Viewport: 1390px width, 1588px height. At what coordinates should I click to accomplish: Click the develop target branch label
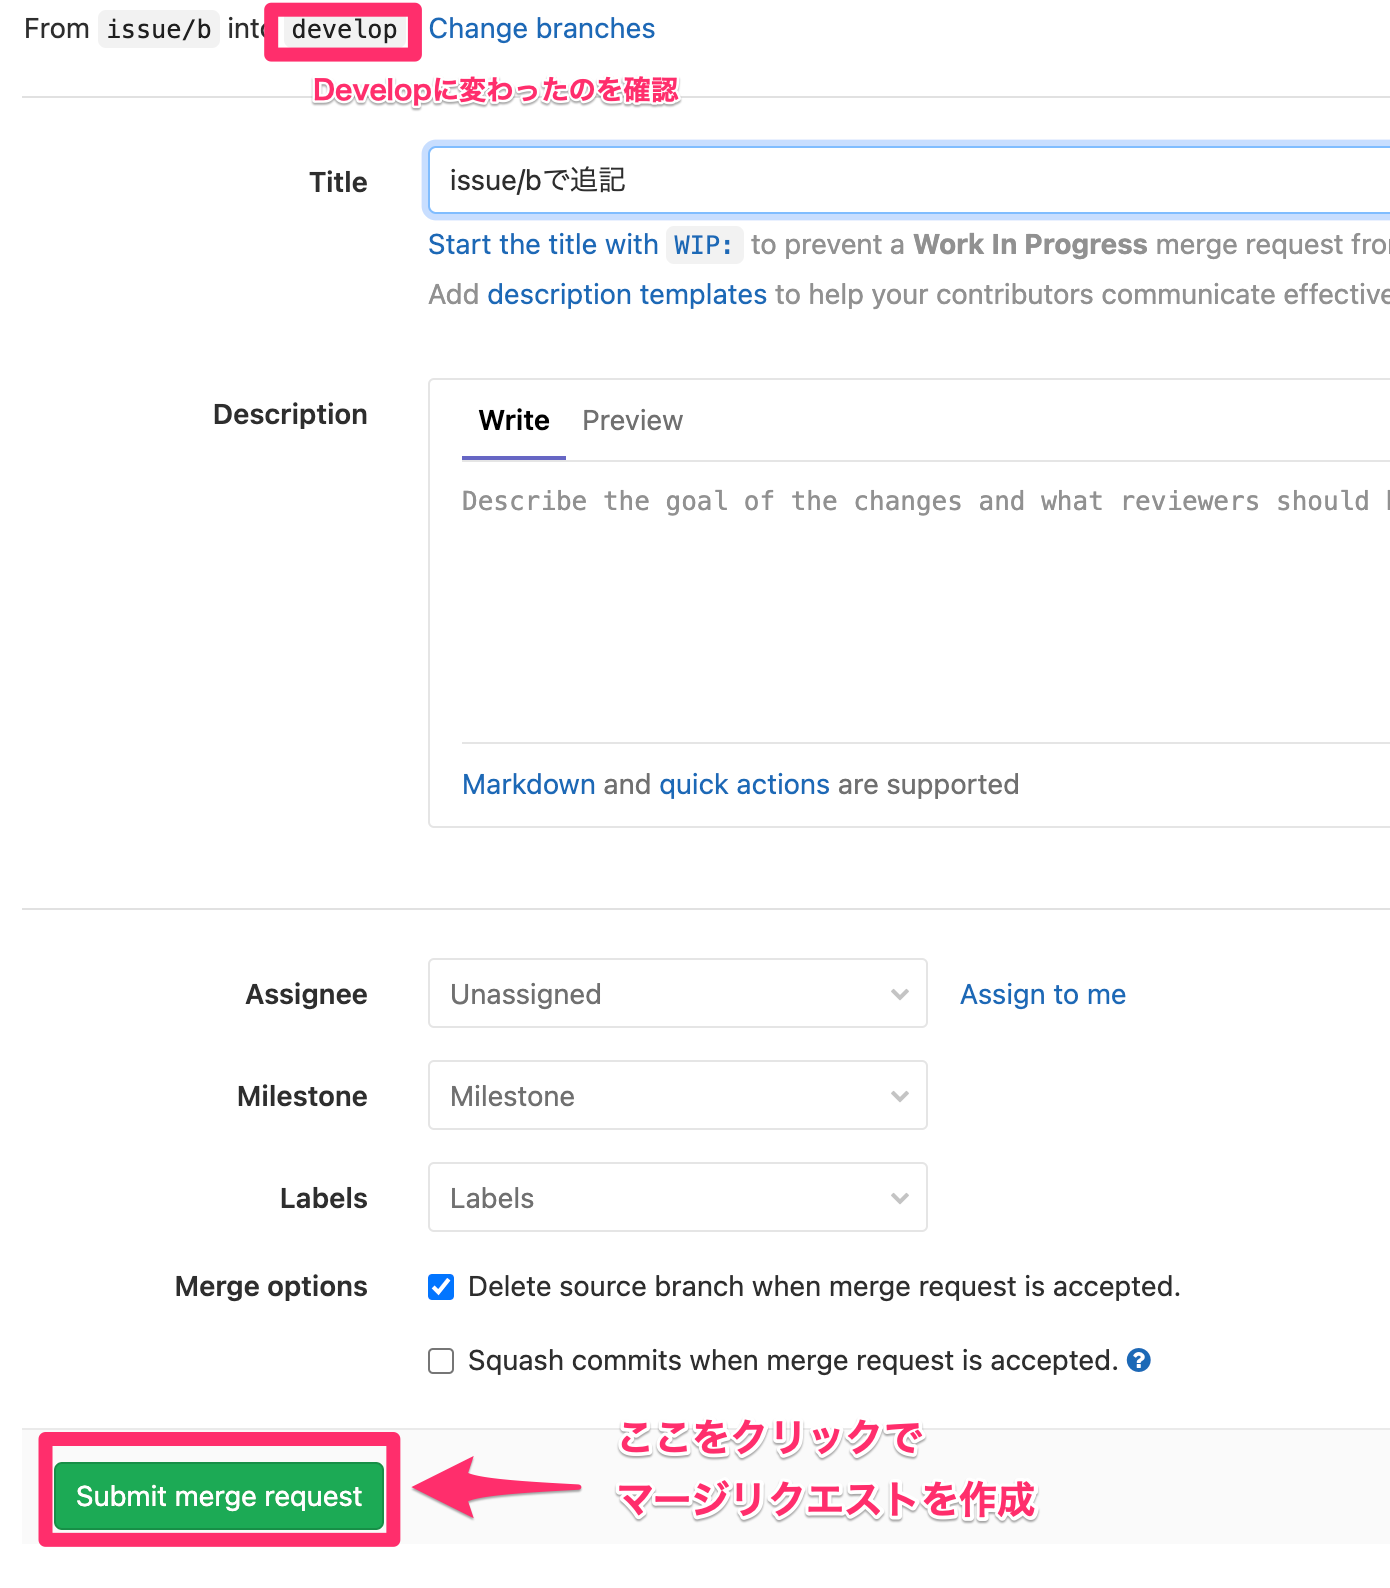(x=344, y=30)
